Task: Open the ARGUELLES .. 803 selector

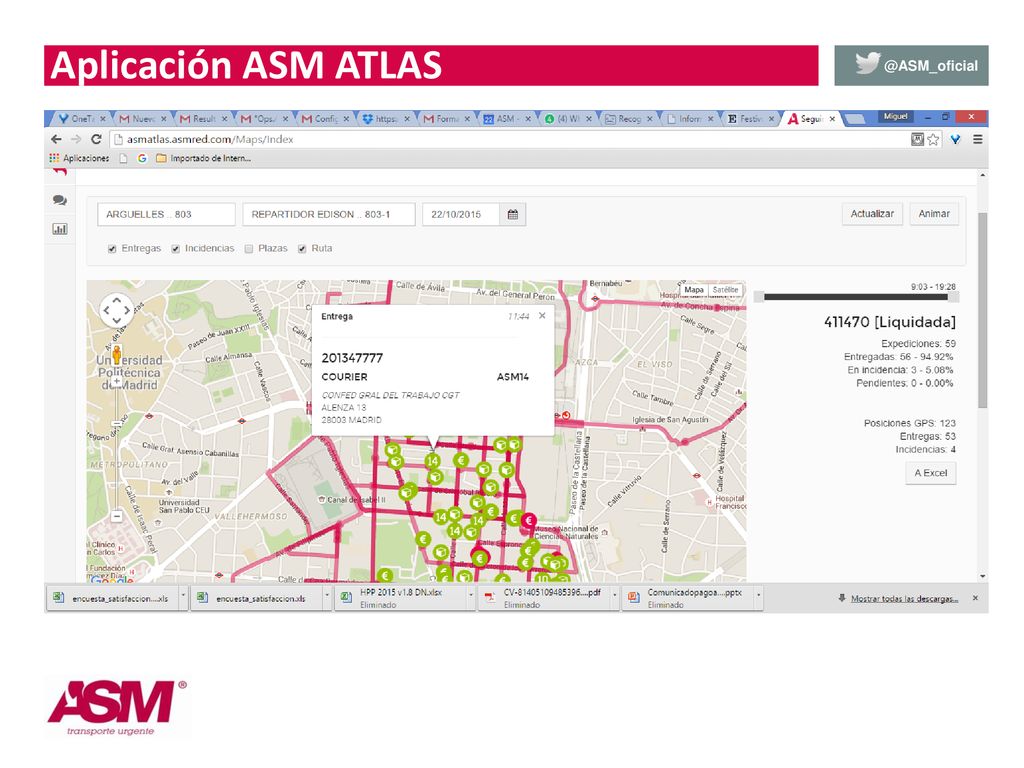Action: click(166, 214)
